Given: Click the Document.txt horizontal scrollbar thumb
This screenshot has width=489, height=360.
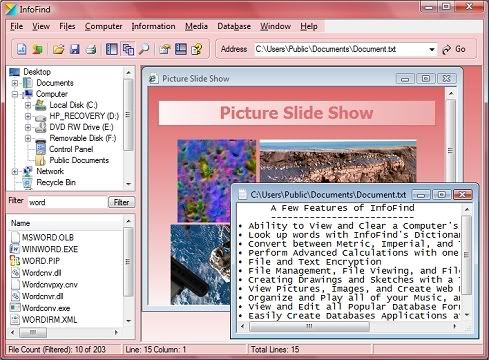Looking at the screenshot, I should [x=309, y=326].
